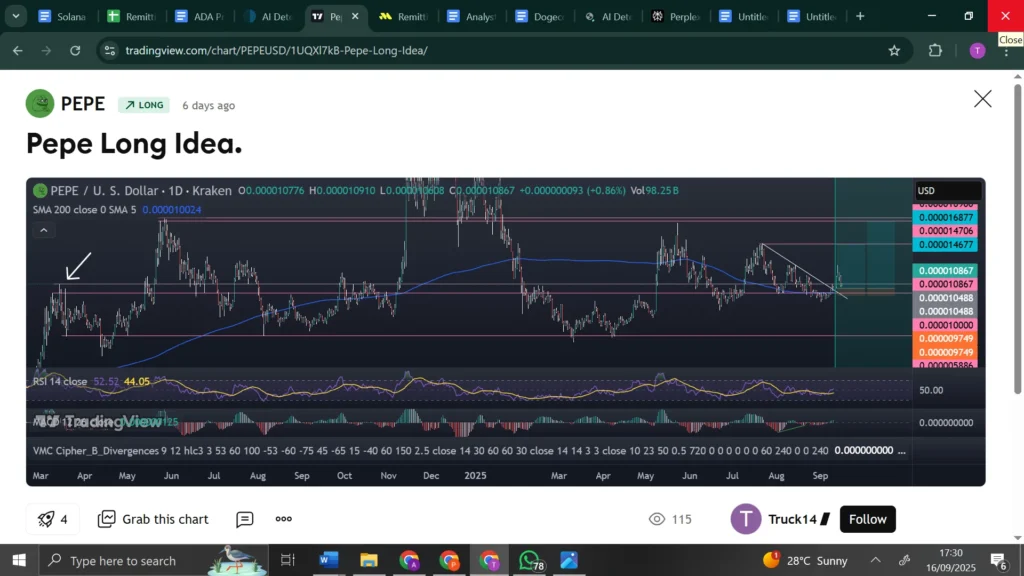Image resolution: width=1024 pixels, height=576 pixels.
Task: Go forward in browser history
Action: pyautogui.click(x=46, y=50)
